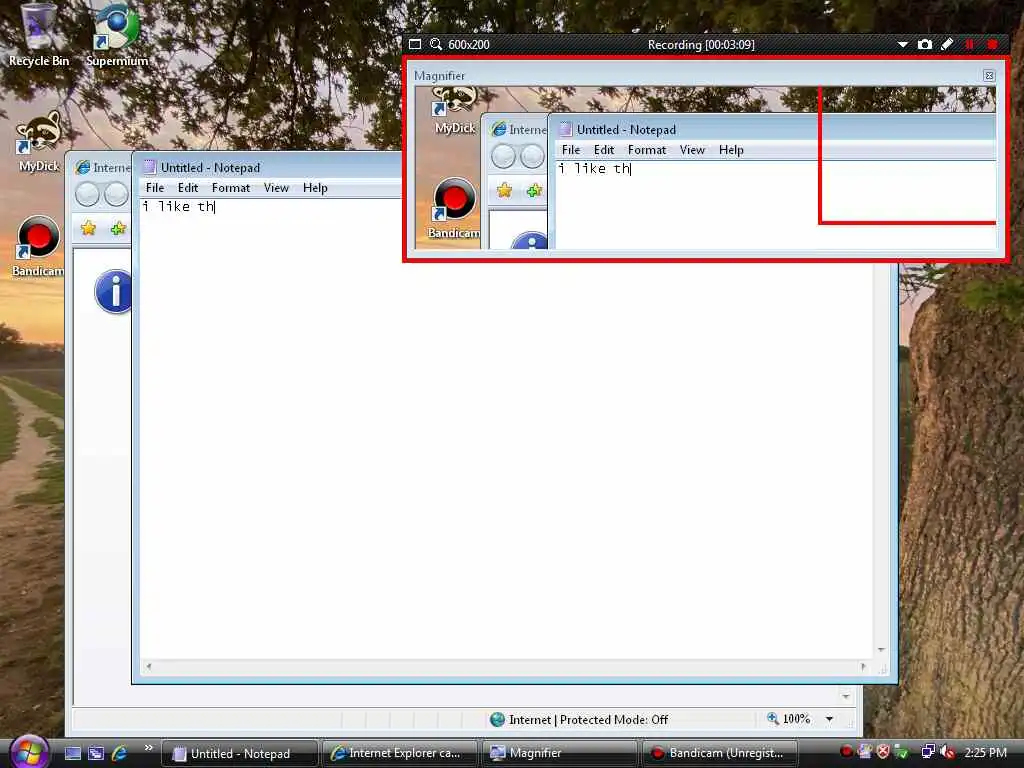Click the Internet Explorer Back button

coord(87,194)
